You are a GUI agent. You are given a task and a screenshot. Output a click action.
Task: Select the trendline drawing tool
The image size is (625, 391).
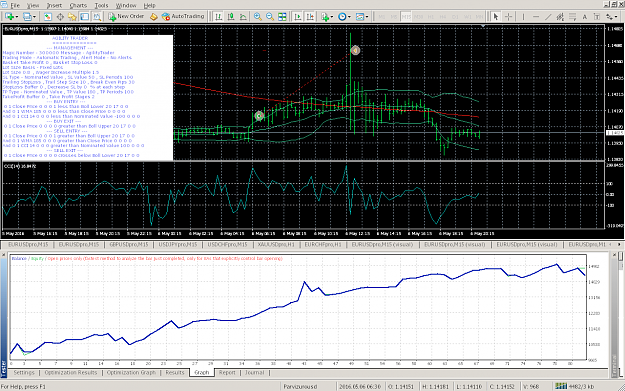(548, 16)
